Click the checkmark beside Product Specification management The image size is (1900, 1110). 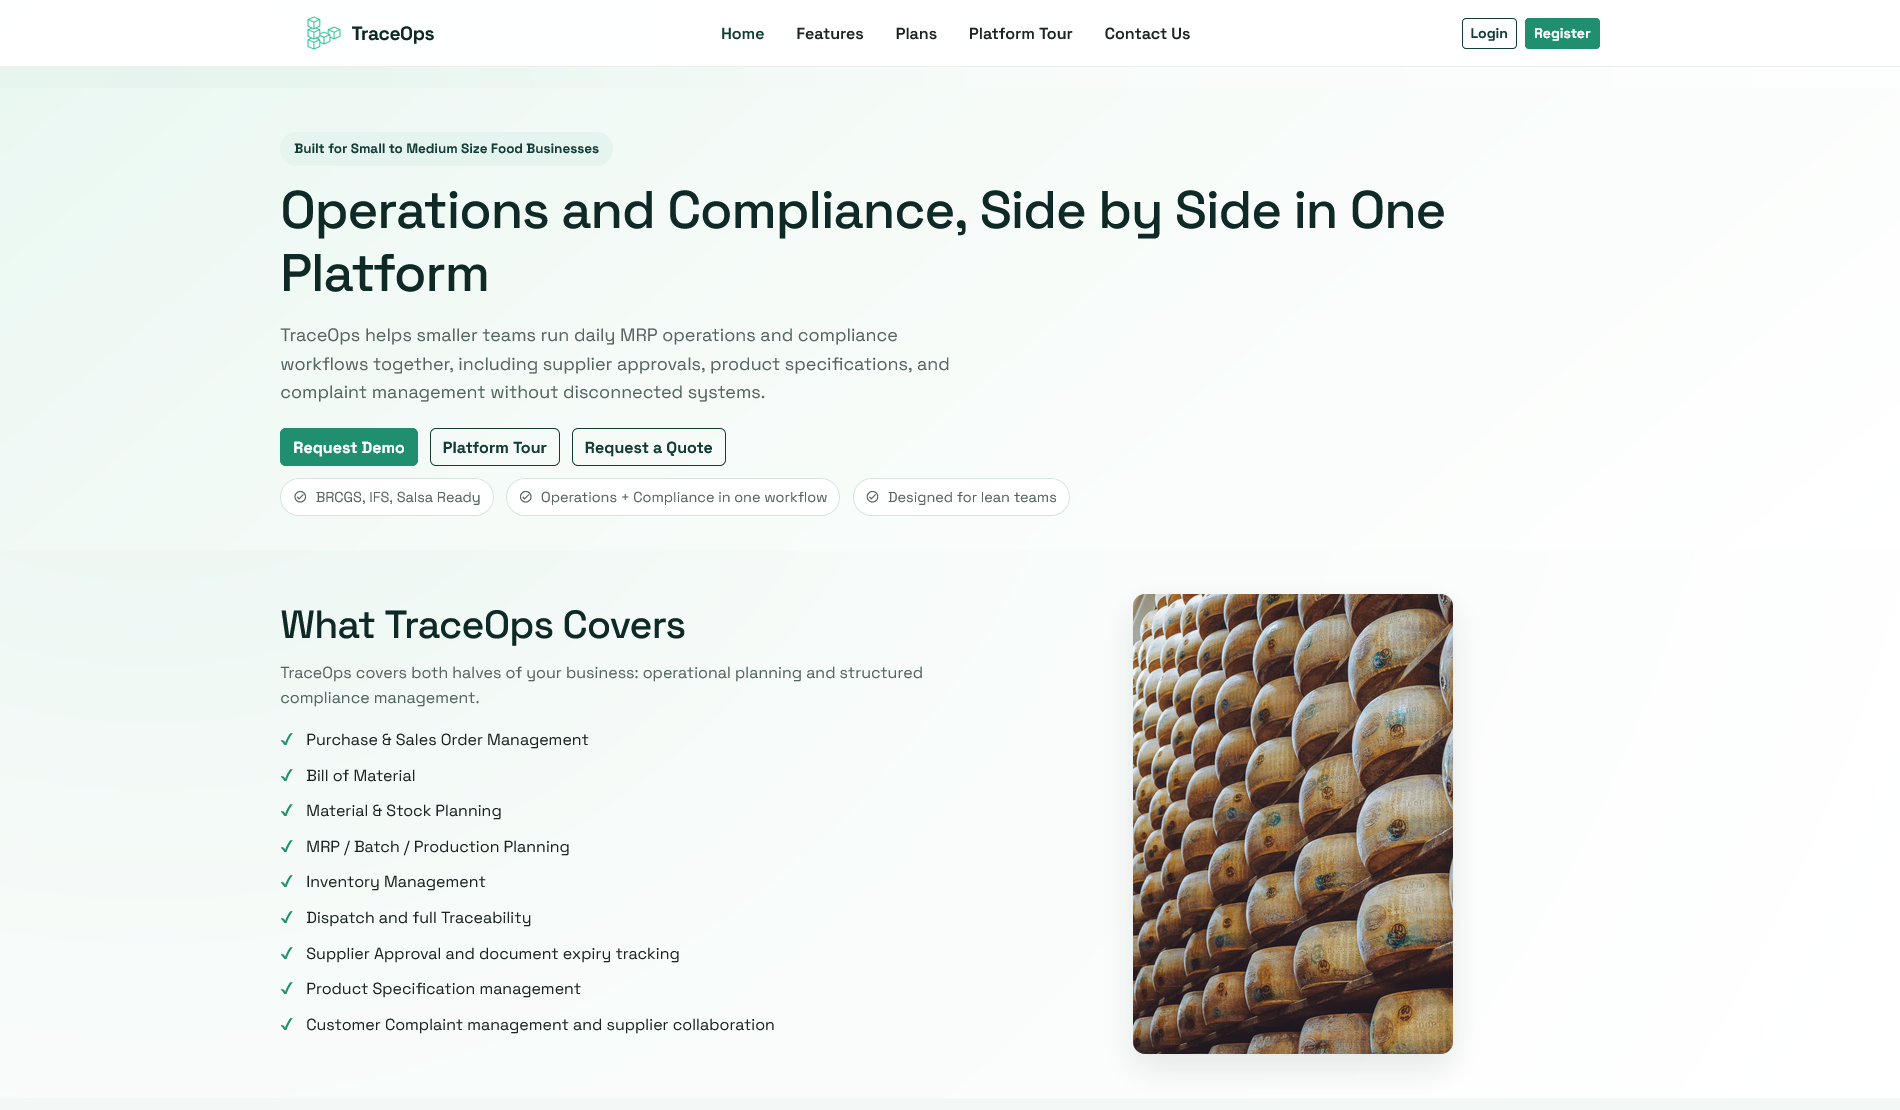coord(287,988)
